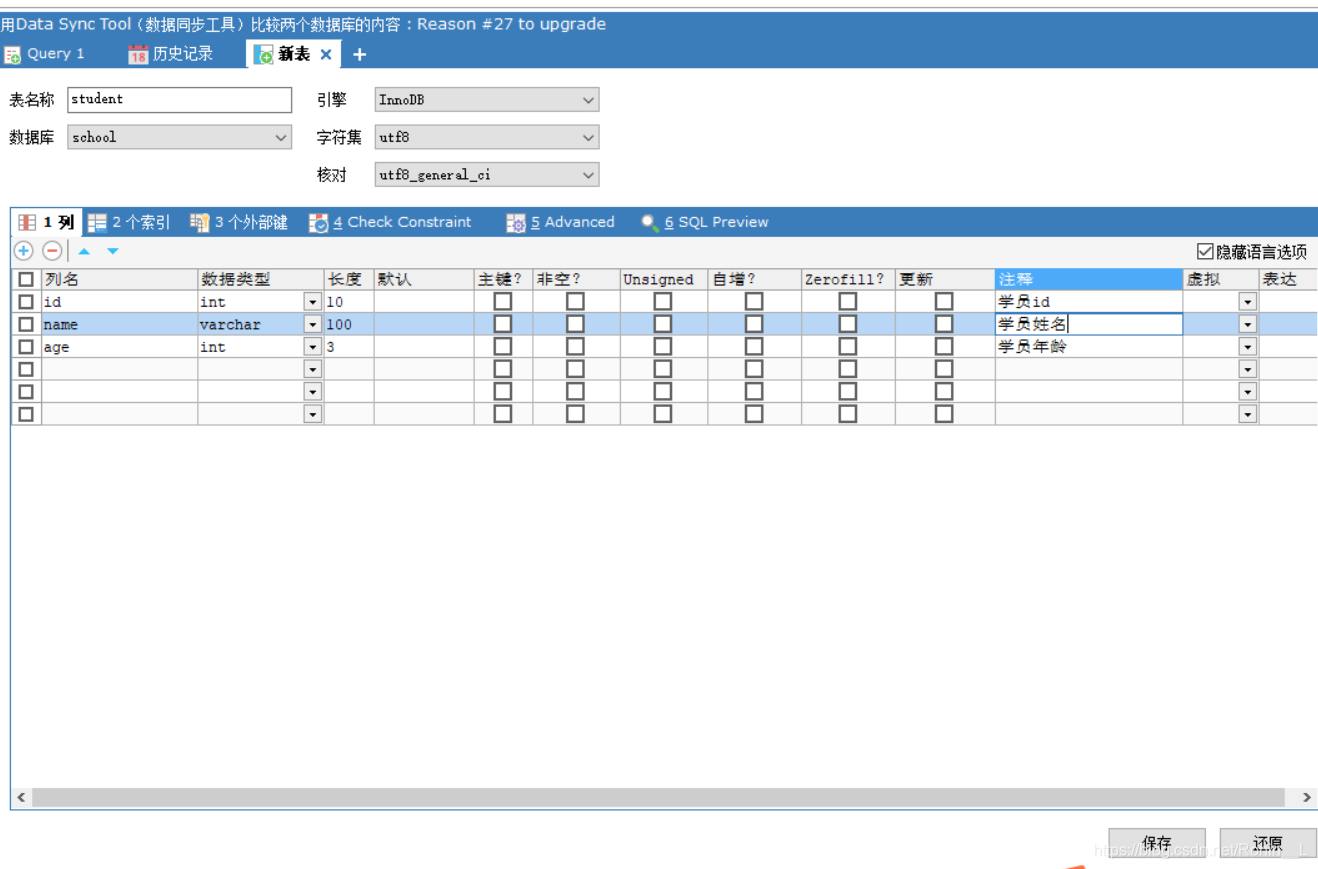Click the 注释 column header
The width and height of the screenshot is (1318, 869).
1089,279
